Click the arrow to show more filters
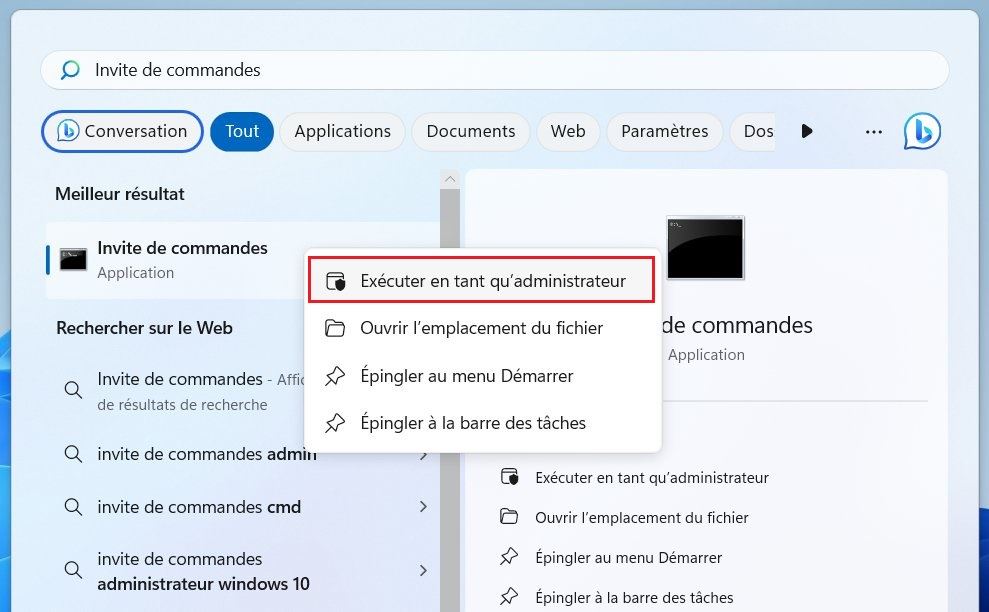Screen dimensions: 989x612 807,131
